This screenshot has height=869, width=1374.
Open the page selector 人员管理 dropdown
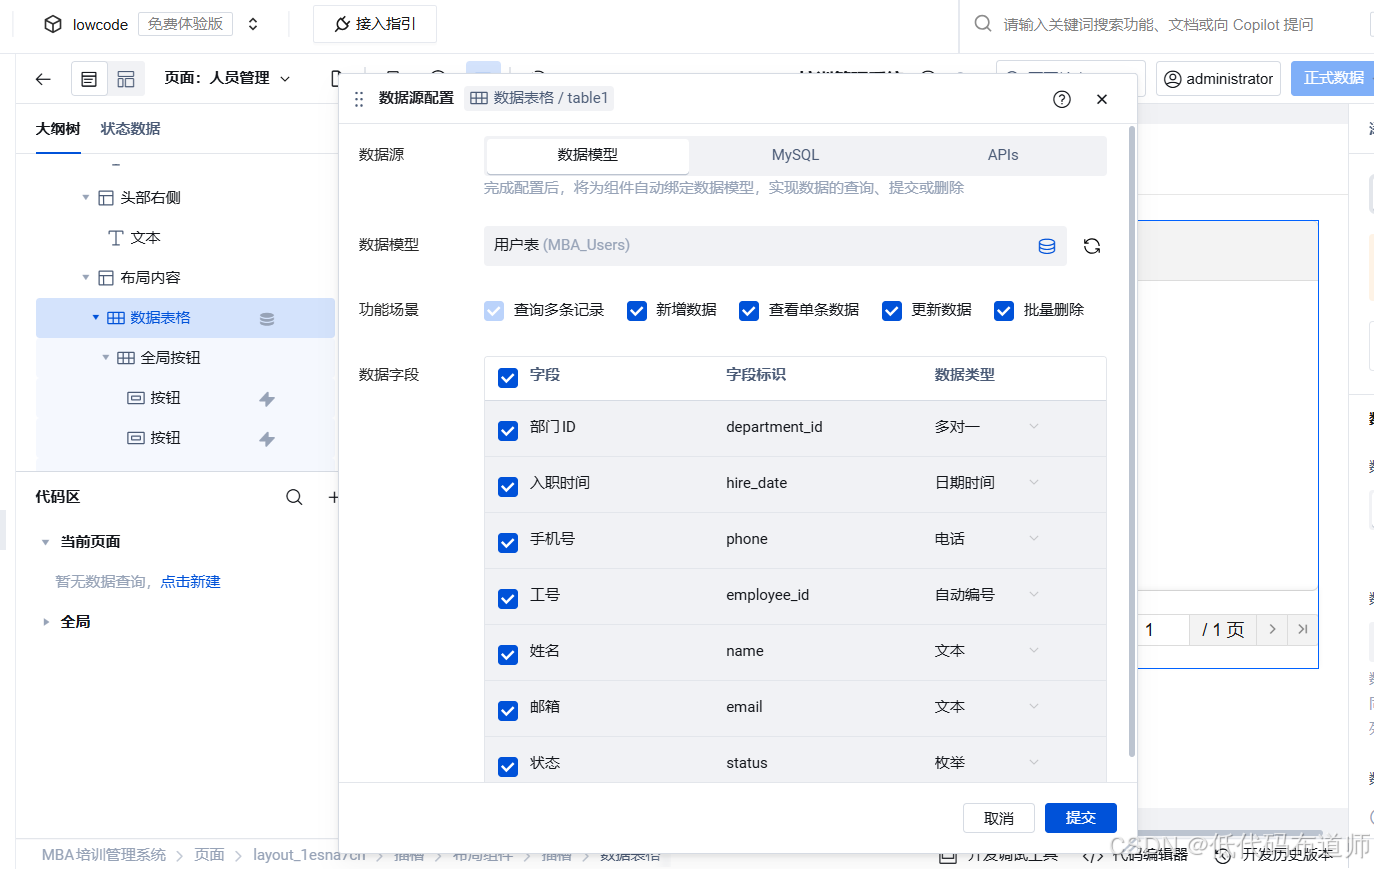[x=228, y=78]
